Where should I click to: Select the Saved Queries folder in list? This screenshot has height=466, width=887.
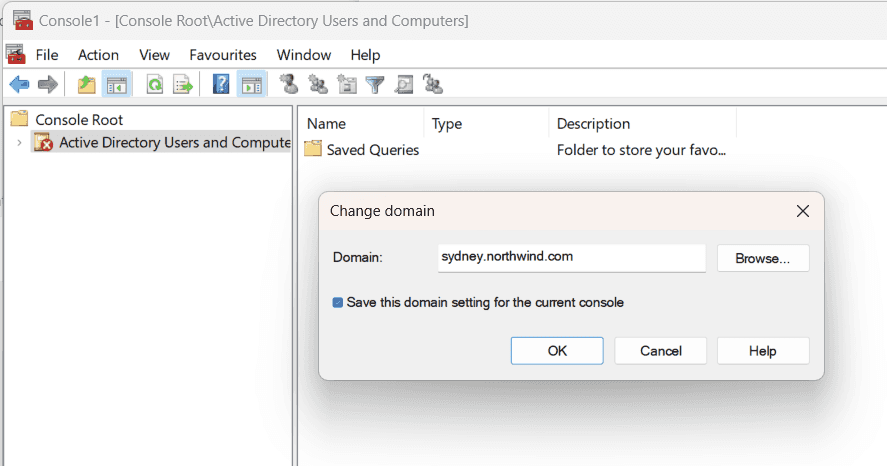[x=372, y=150]
